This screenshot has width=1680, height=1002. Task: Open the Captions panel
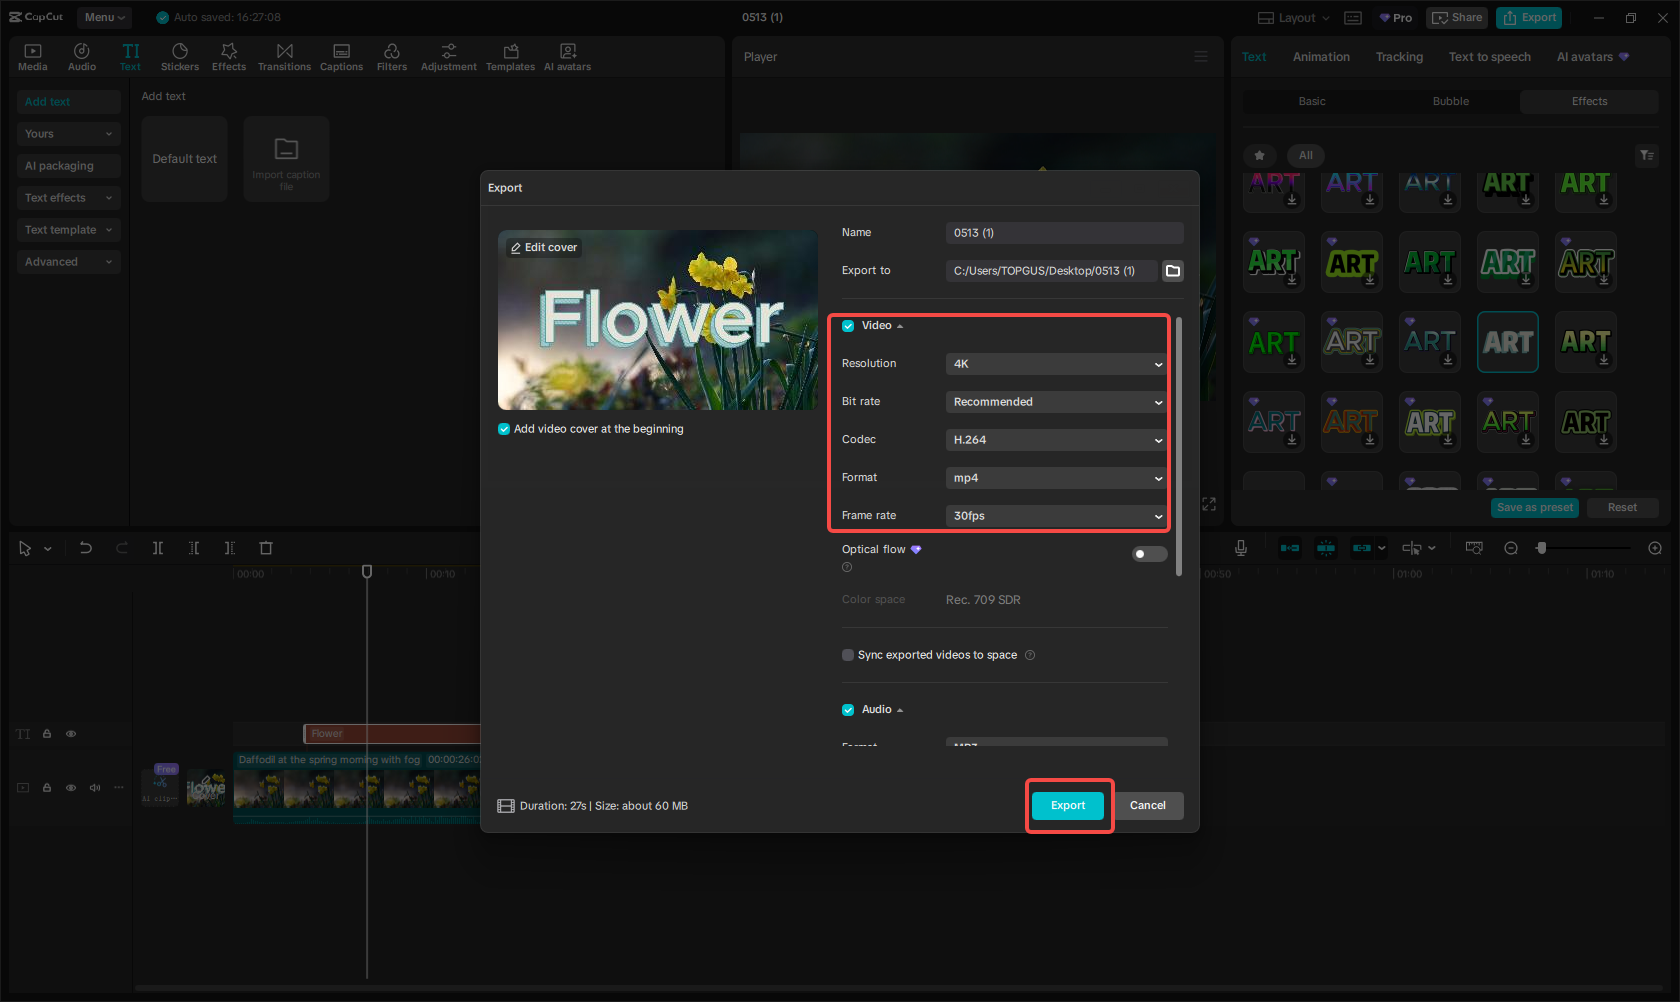point(341,57)
